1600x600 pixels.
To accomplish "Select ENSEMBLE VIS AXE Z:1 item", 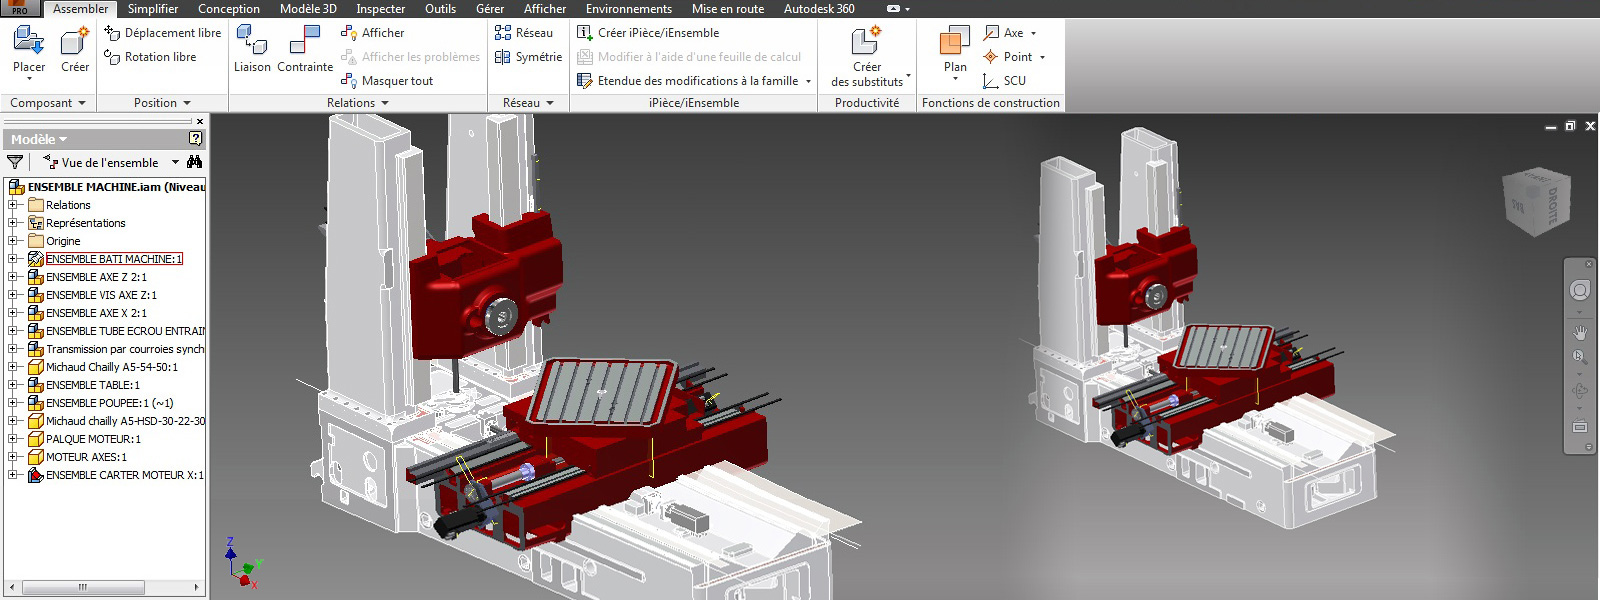I will [101, 295].
